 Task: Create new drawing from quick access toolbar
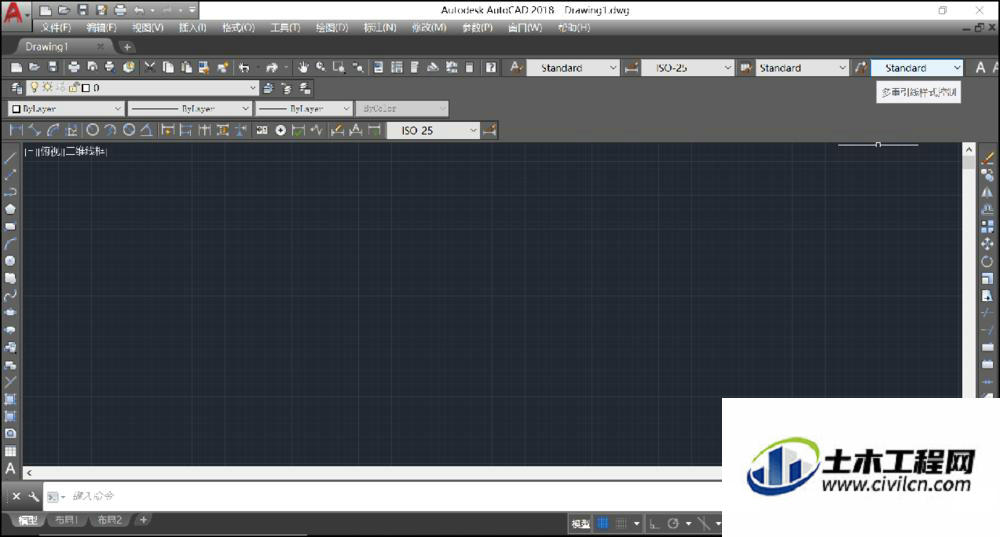click(x=45, y=10)
